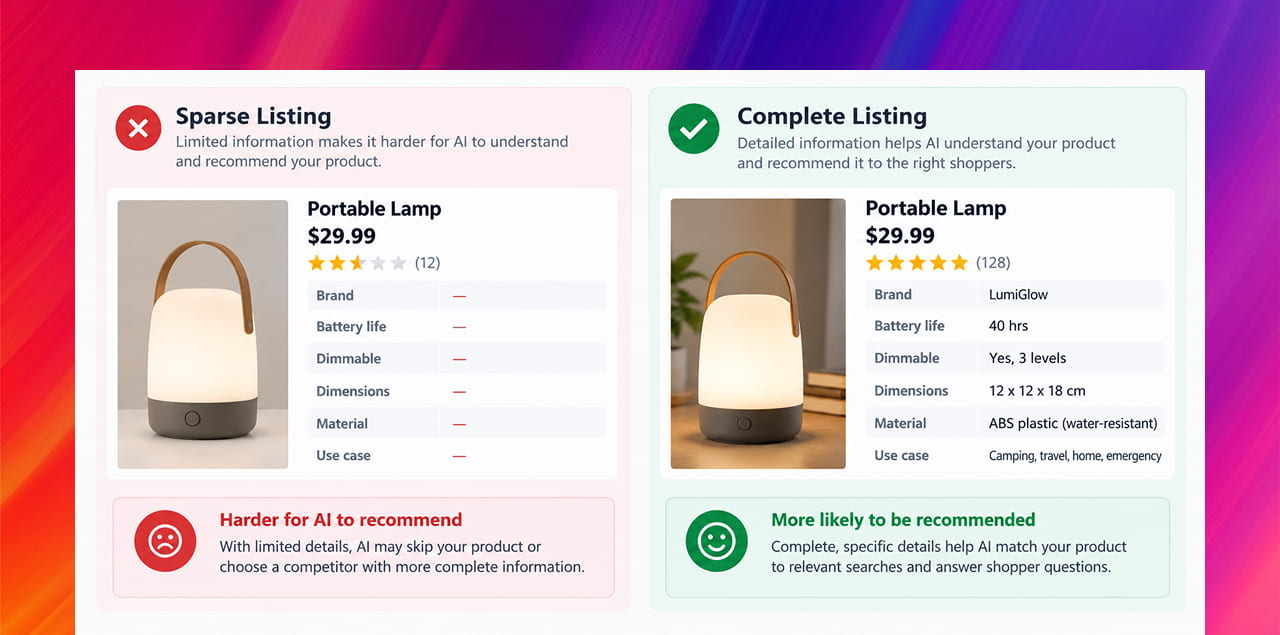Click the $29.99 price in complete listing

pos(900,236)
